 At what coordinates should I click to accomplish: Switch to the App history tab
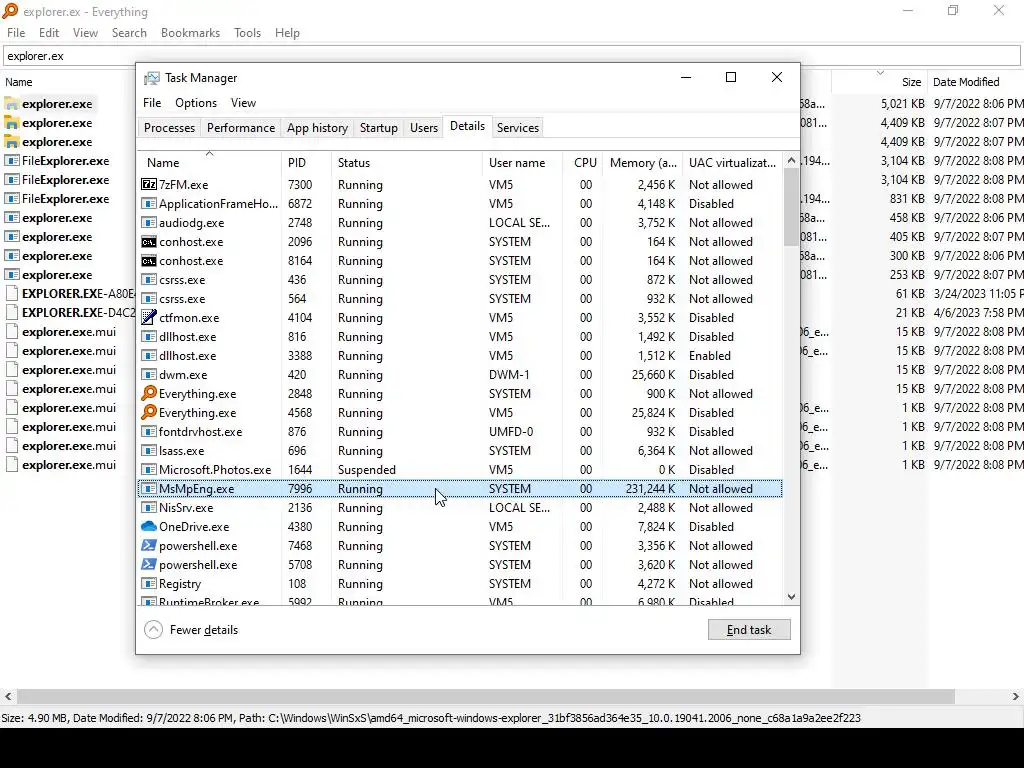coord(317,127)
